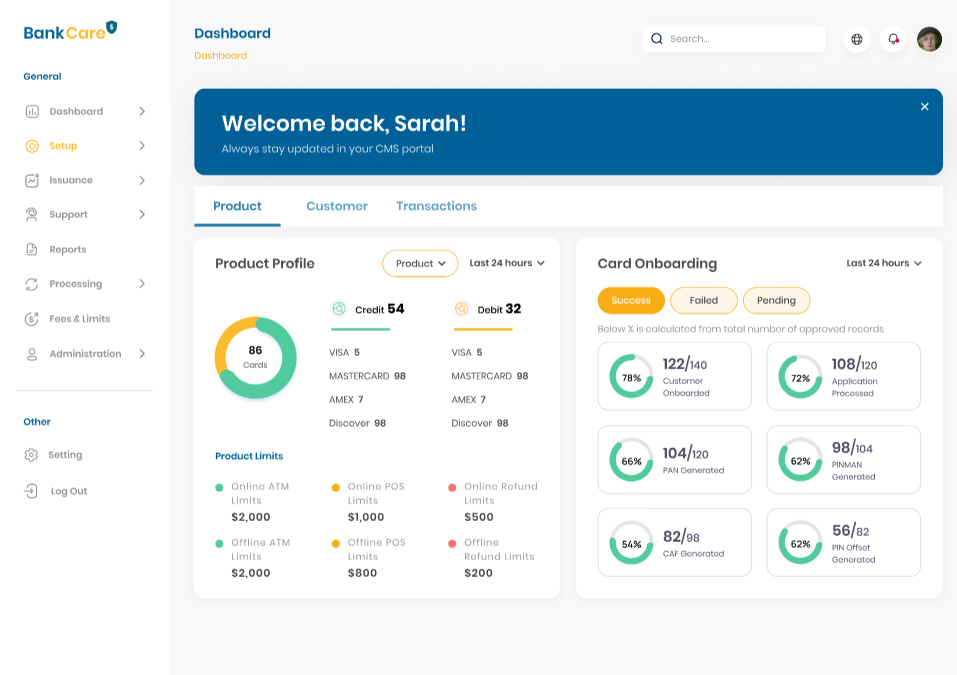
Task: Click the Support headset icon
Action: coord(32,215)
